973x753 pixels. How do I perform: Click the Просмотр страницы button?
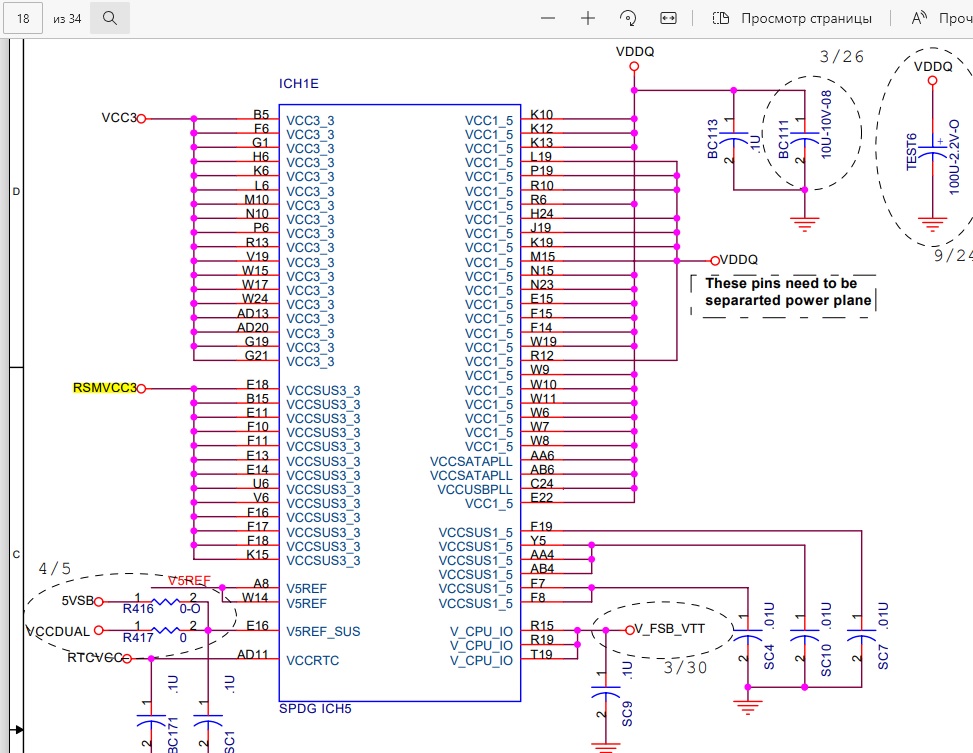pos(792,18)
